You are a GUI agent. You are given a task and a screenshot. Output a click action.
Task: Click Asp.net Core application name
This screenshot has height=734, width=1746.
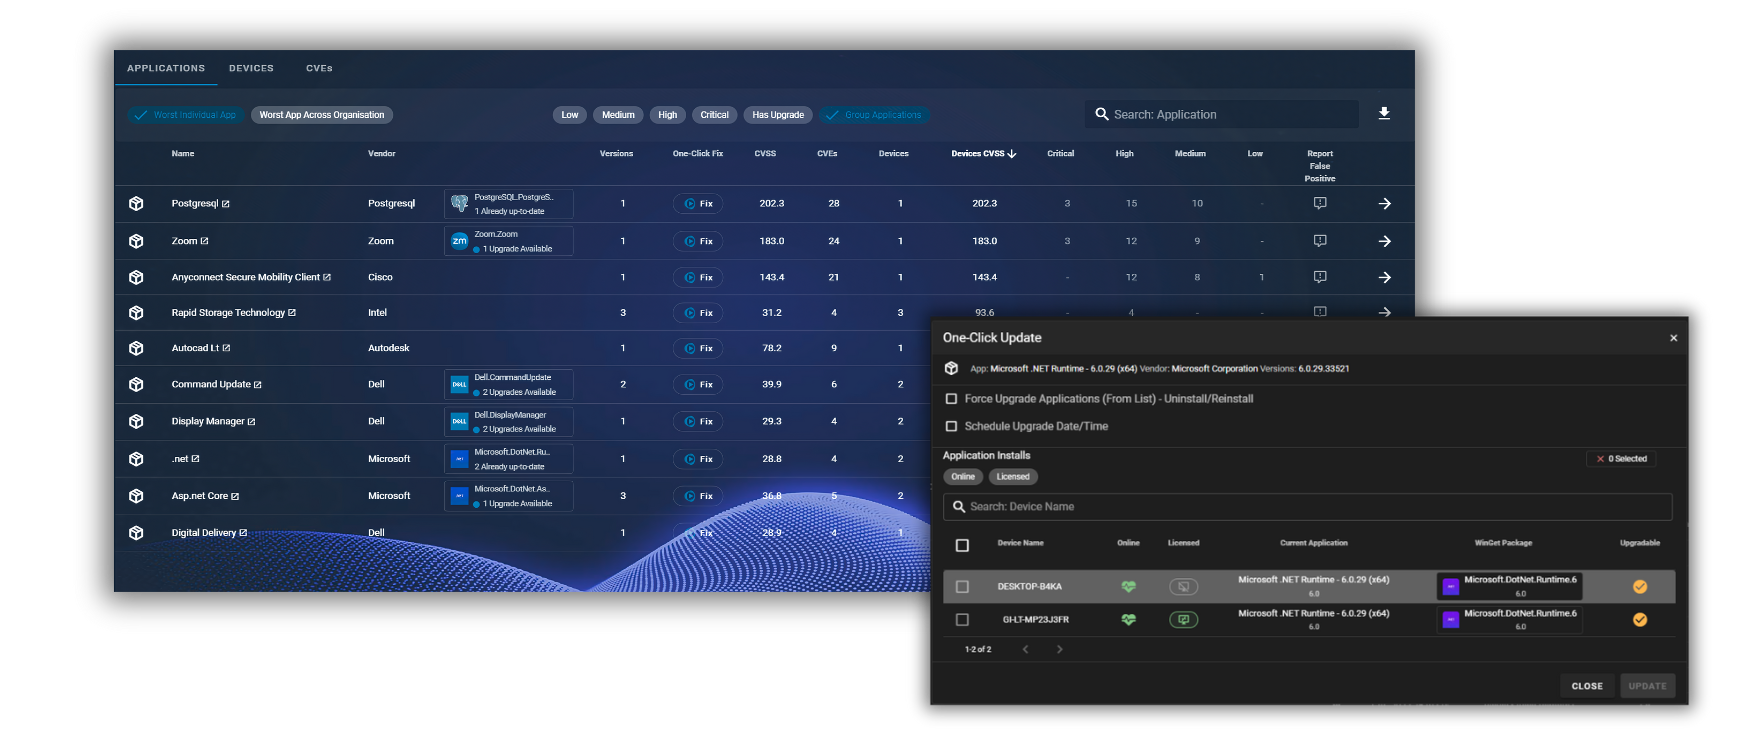click(x=199, y=496)
